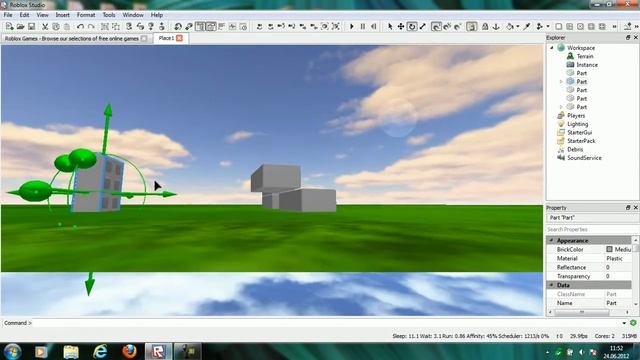Collapse the Data property section

pos(551,285)
